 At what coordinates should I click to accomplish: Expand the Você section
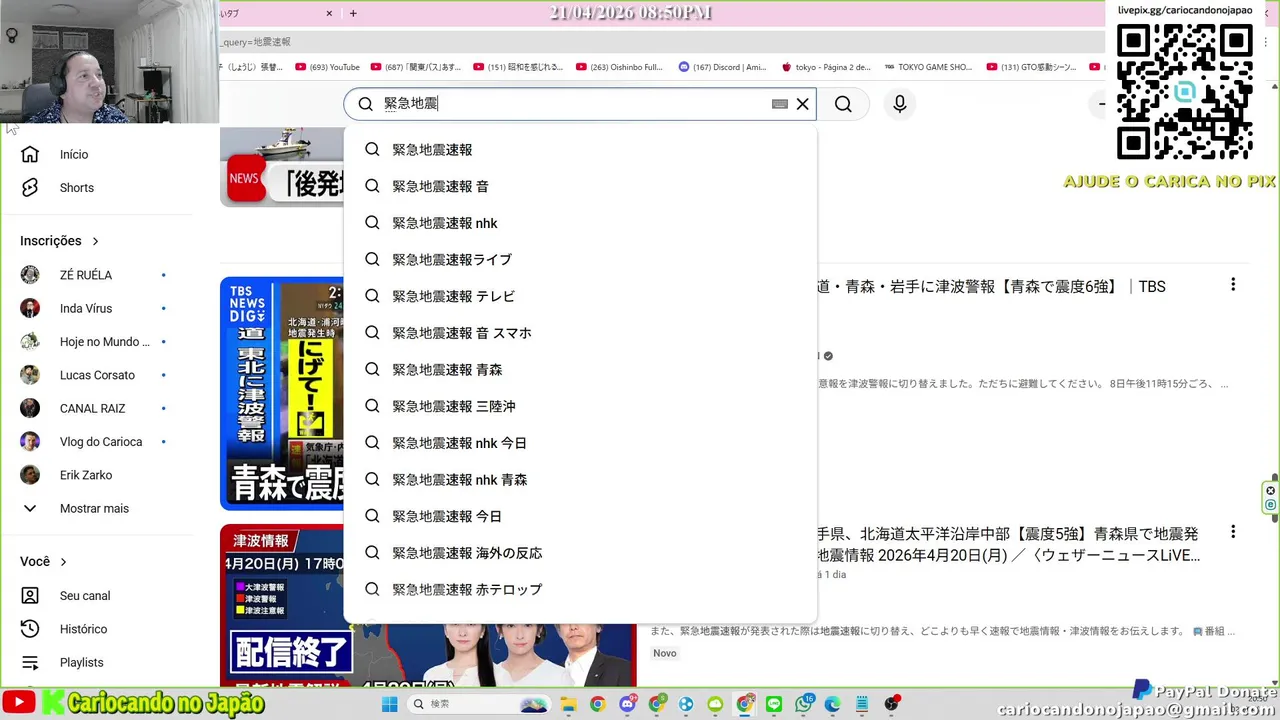click(x=44, y=562)
